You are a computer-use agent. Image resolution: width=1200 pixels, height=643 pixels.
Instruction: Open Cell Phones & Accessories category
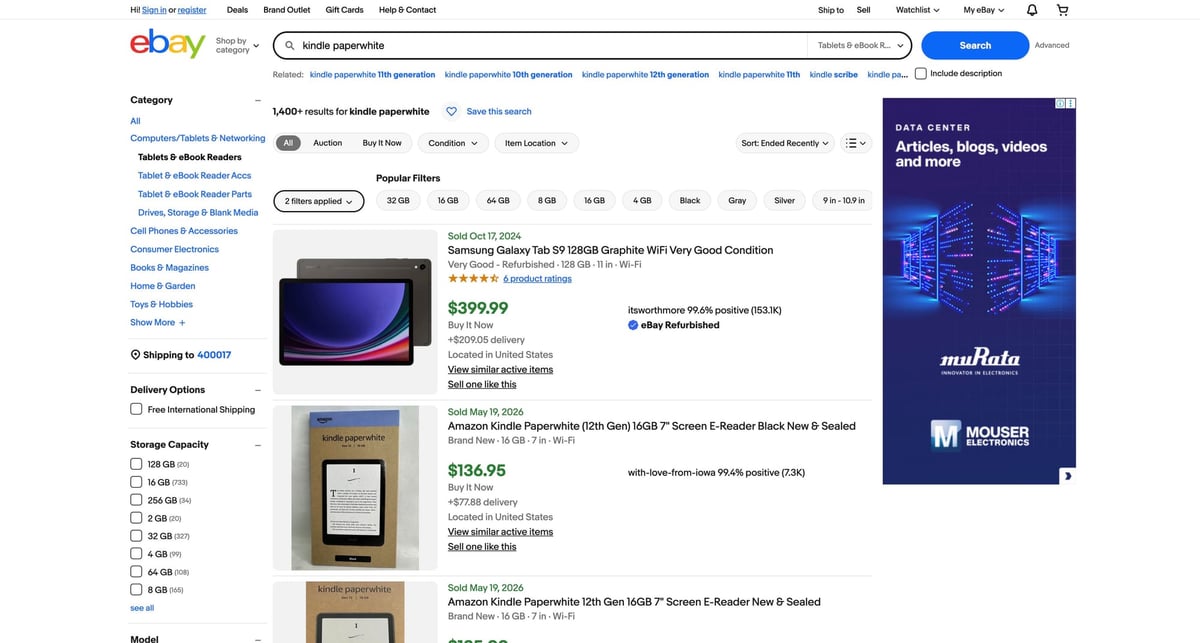point(184,231)
